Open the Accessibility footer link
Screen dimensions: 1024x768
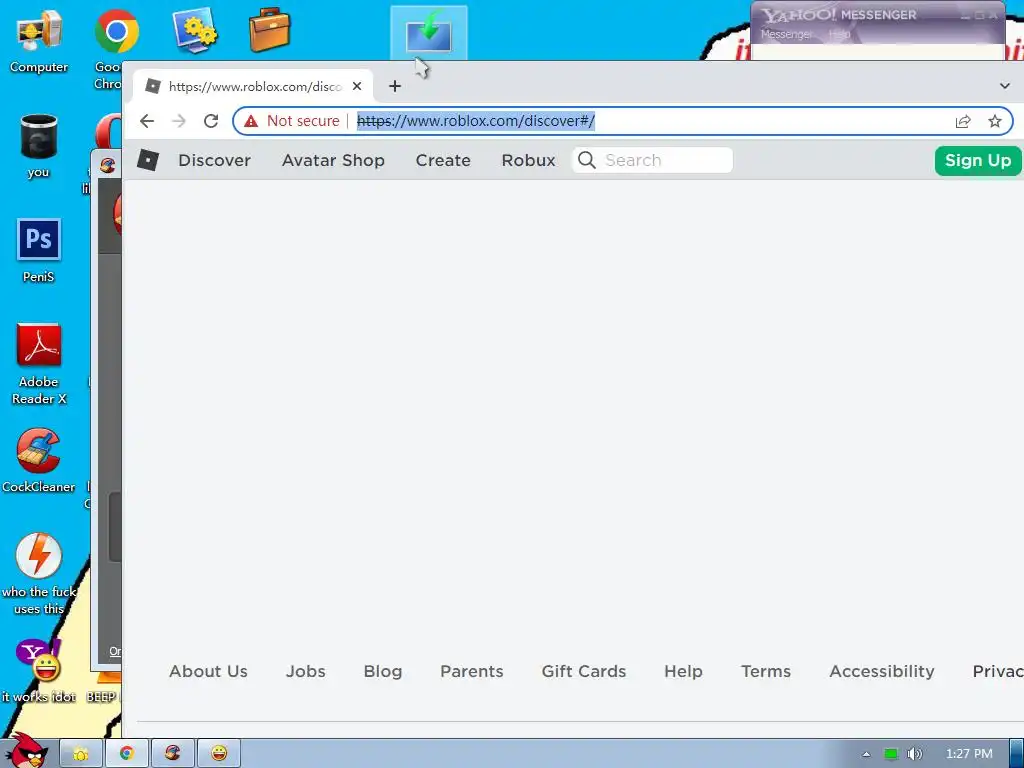[882, 671]
